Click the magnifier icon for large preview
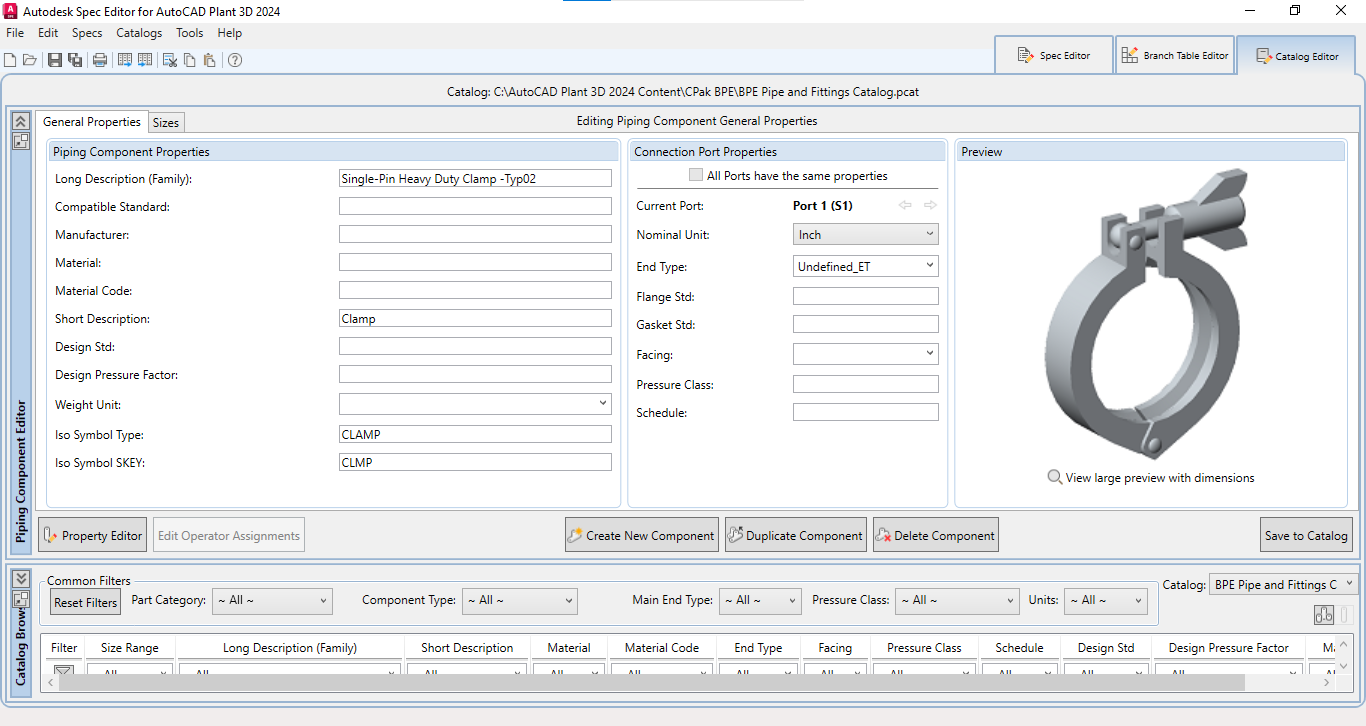The height and width of the screenshot is (726, 1366). (1054, 477)
